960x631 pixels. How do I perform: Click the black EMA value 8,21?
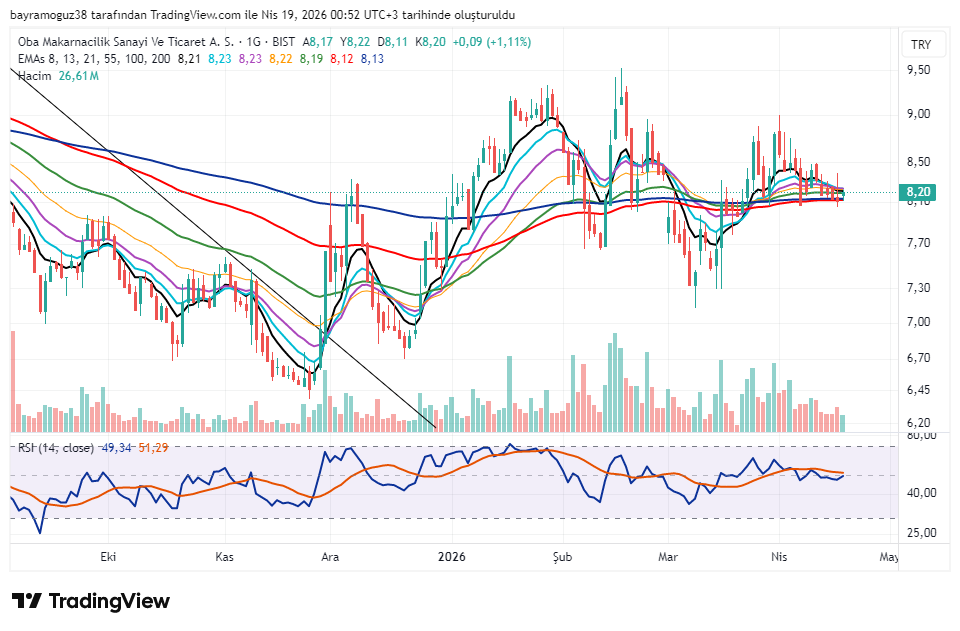[189, 59]
